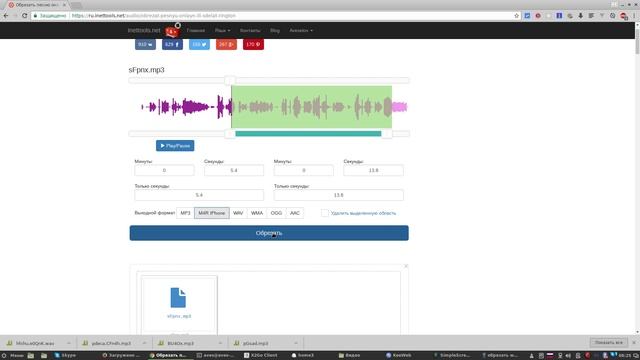Click the blue extension icon next to bookmark star
Viewport: 640px width, 360px height.
pyautogui.click(x=527, y=16)
